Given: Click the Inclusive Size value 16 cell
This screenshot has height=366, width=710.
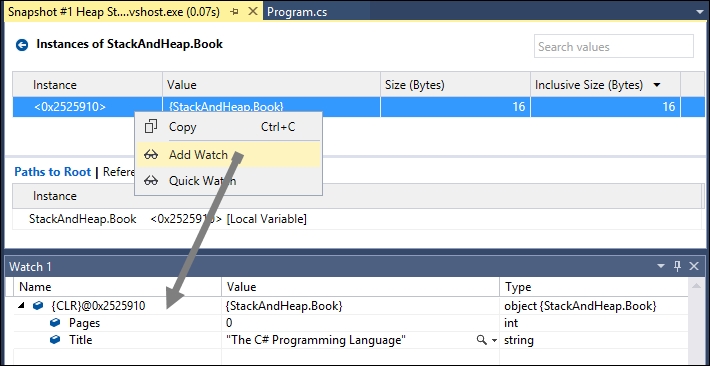Looking at the screenshot, I should [x=605, y=107].
